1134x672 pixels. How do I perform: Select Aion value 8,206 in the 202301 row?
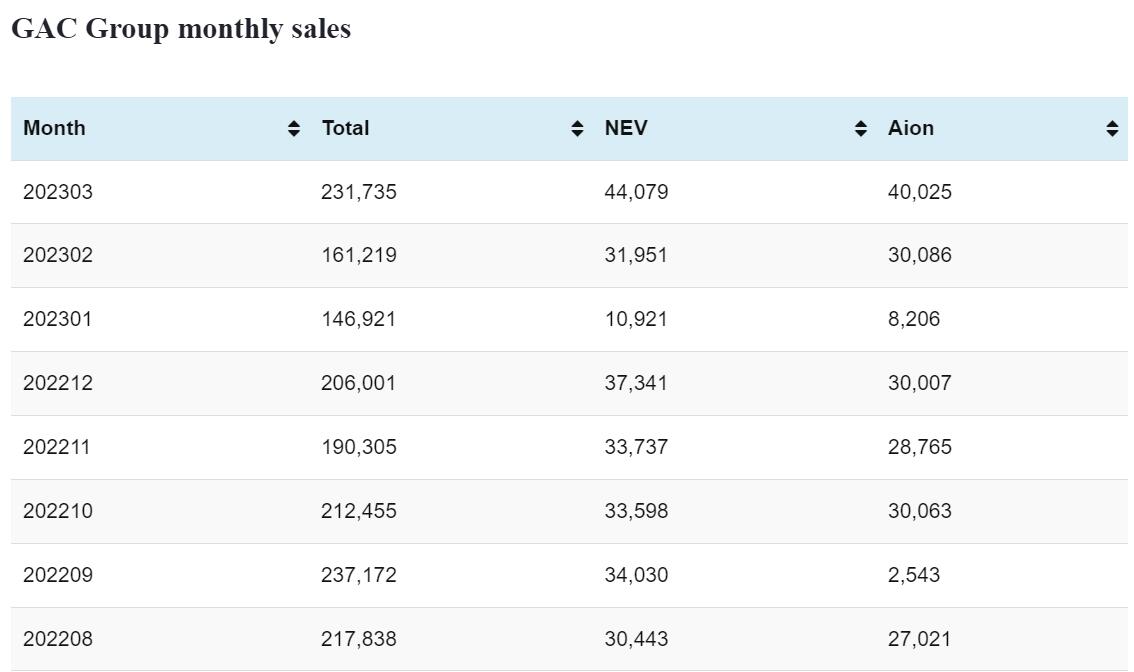913,319
